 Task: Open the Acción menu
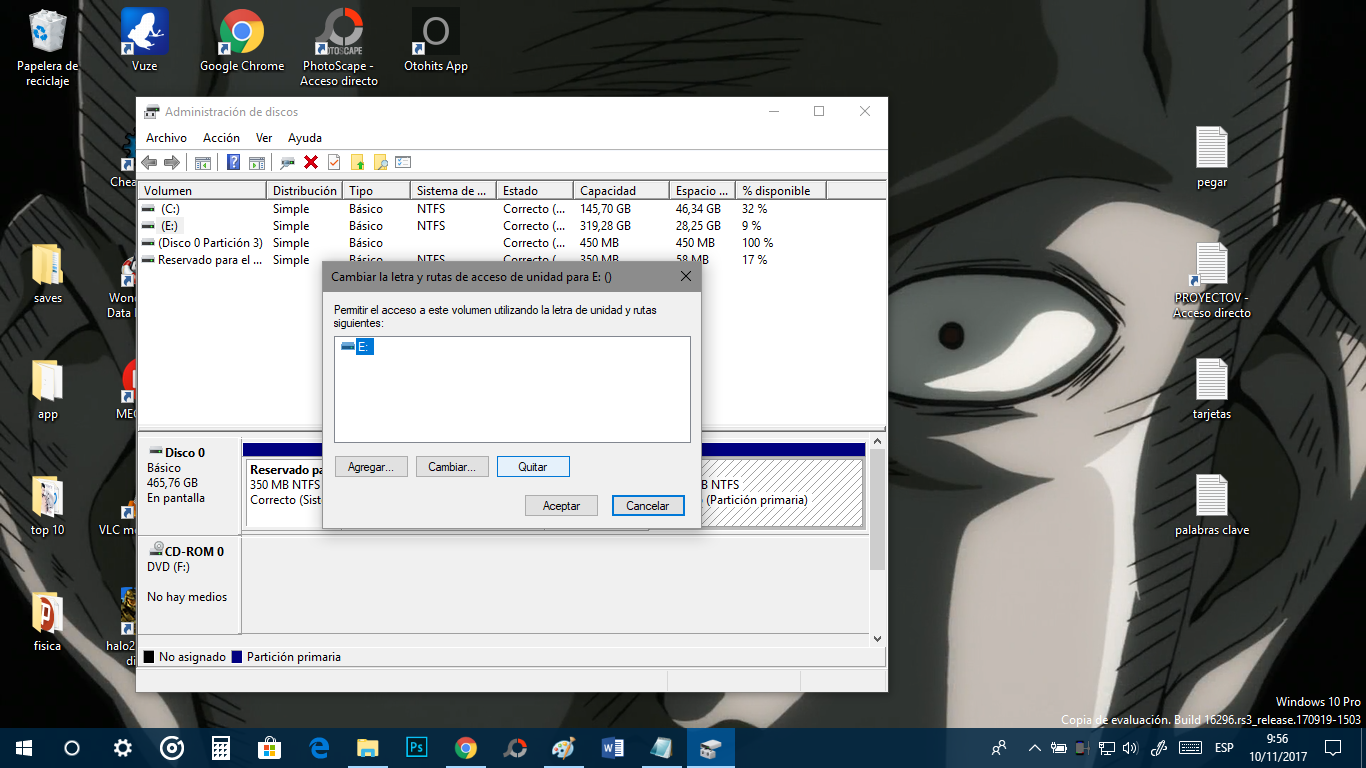point(221,138)
